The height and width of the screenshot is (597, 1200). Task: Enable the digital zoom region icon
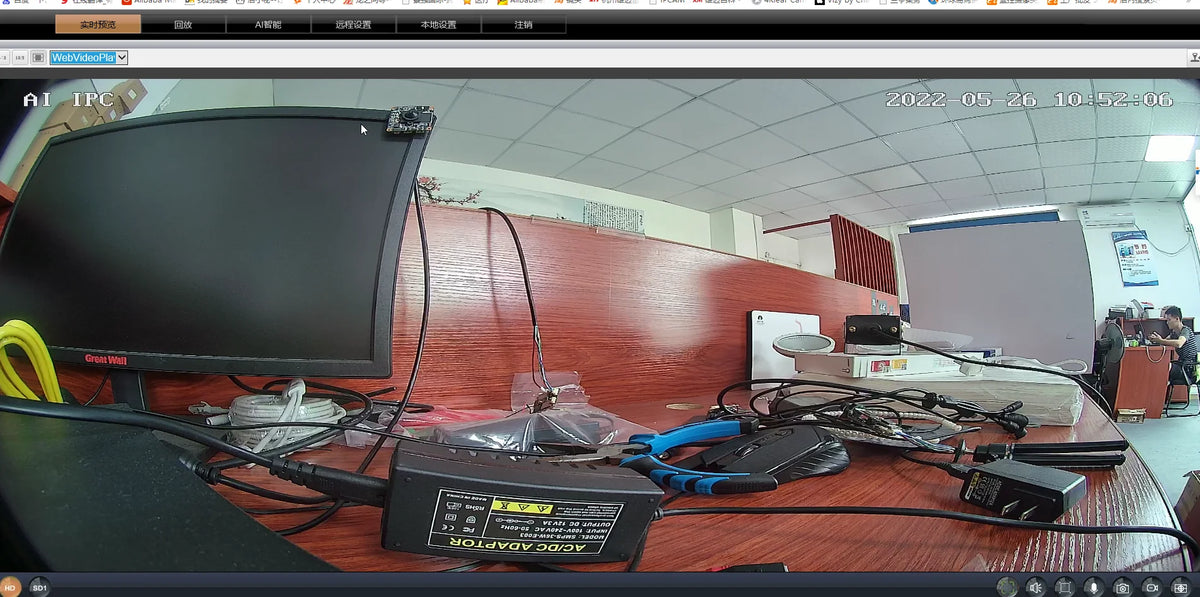[x=1065, y=588]
